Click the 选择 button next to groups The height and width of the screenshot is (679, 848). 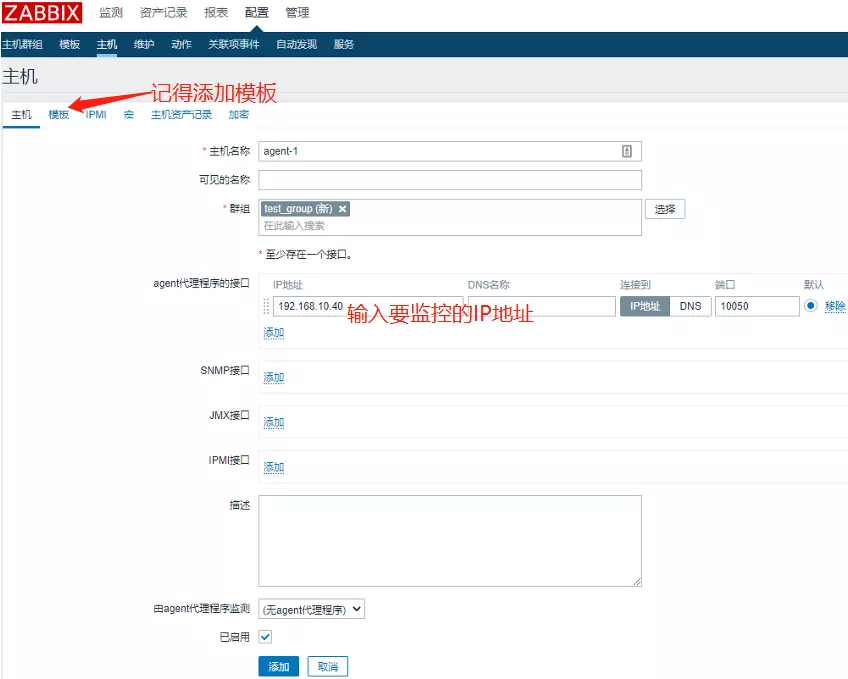tap(665, 209)
